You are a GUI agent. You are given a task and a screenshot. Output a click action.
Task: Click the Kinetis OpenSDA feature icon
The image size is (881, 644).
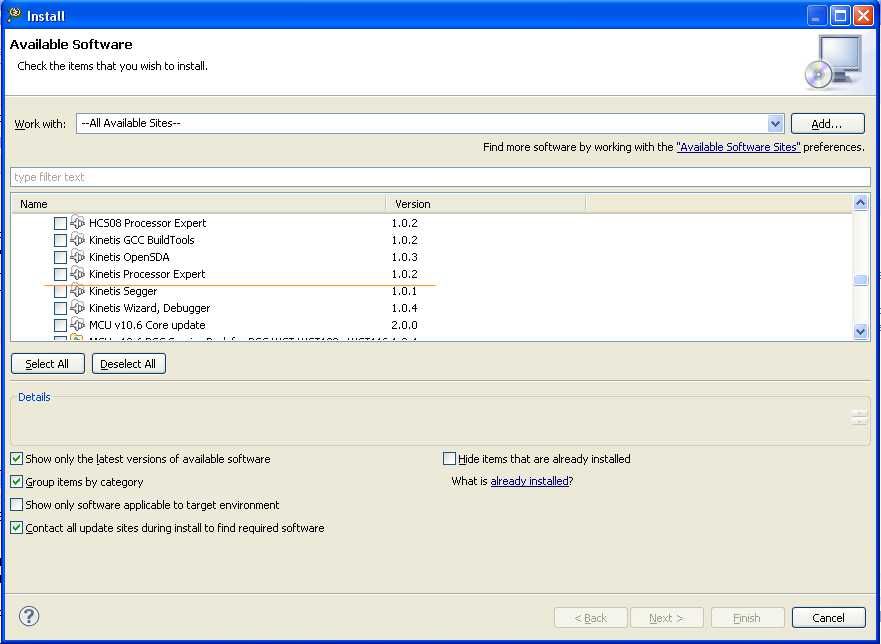[x=78, y=257]
